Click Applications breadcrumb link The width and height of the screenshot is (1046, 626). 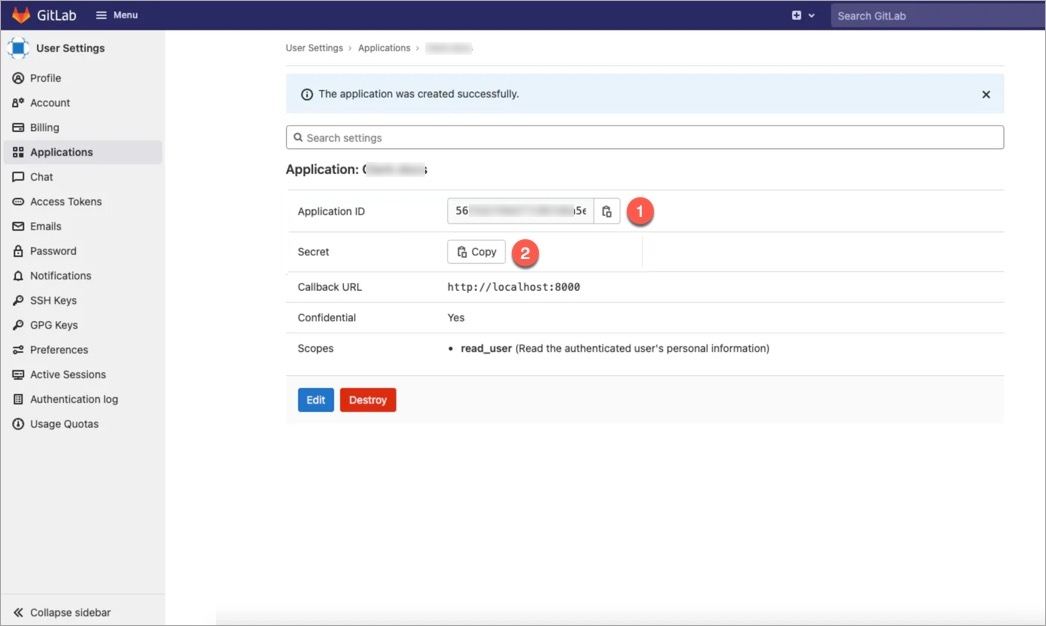(384, 48)
